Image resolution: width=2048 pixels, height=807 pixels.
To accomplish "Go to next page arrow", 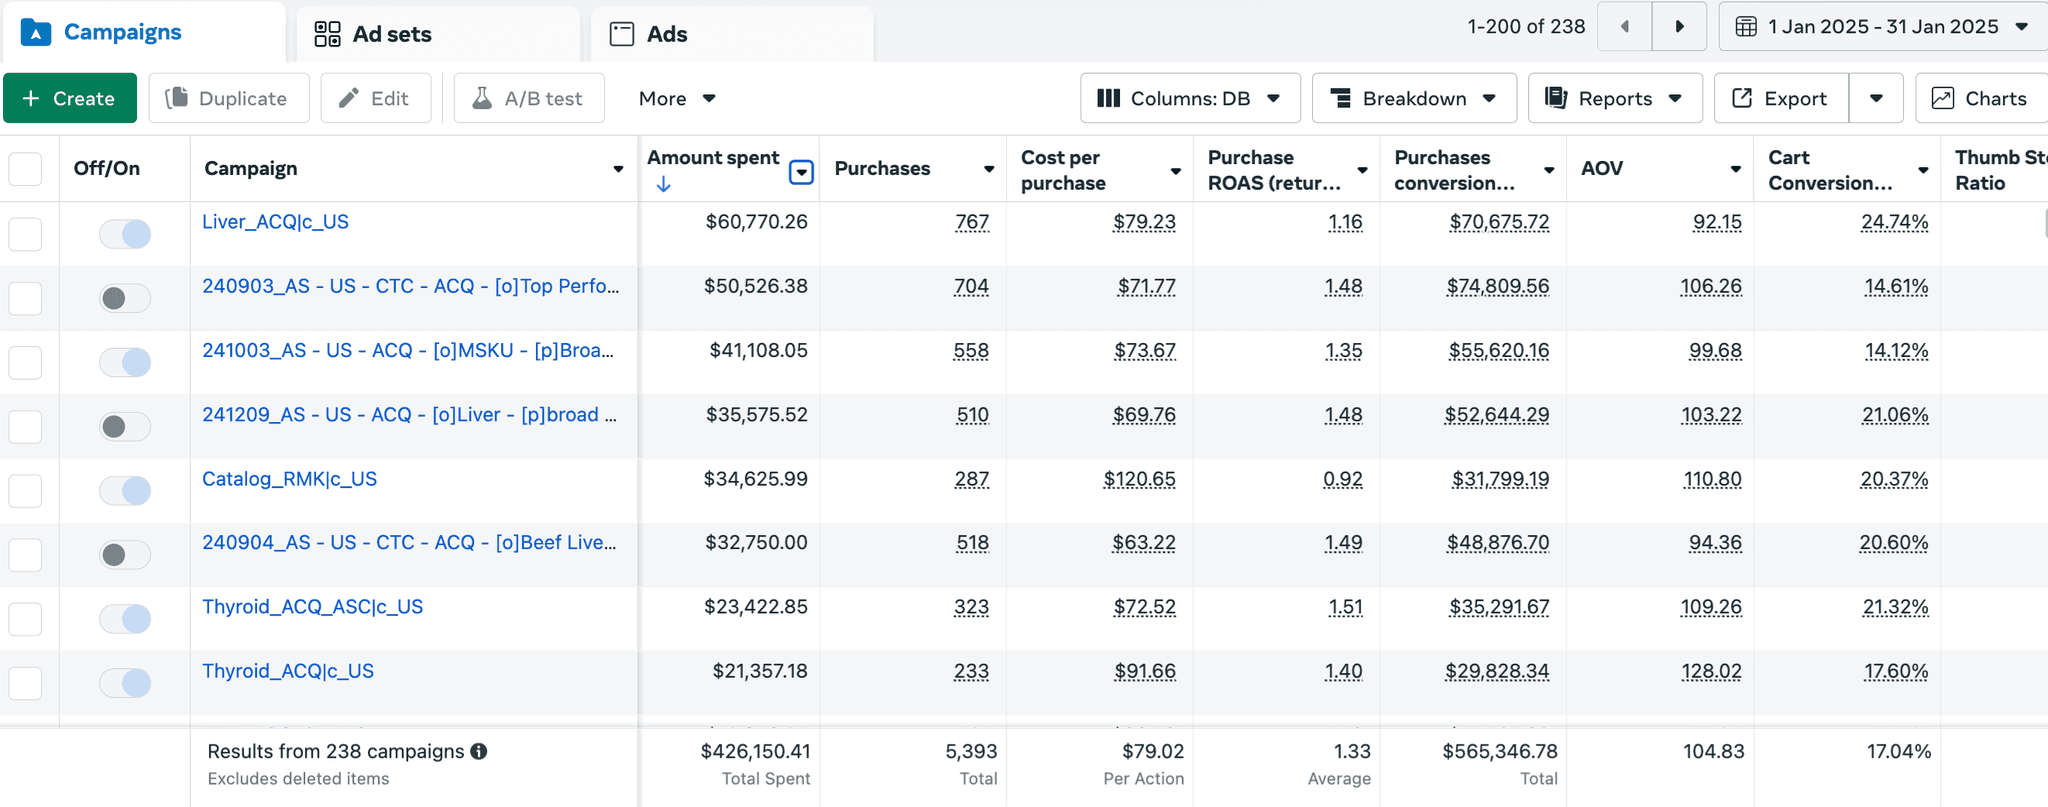I will point(1680,27).
